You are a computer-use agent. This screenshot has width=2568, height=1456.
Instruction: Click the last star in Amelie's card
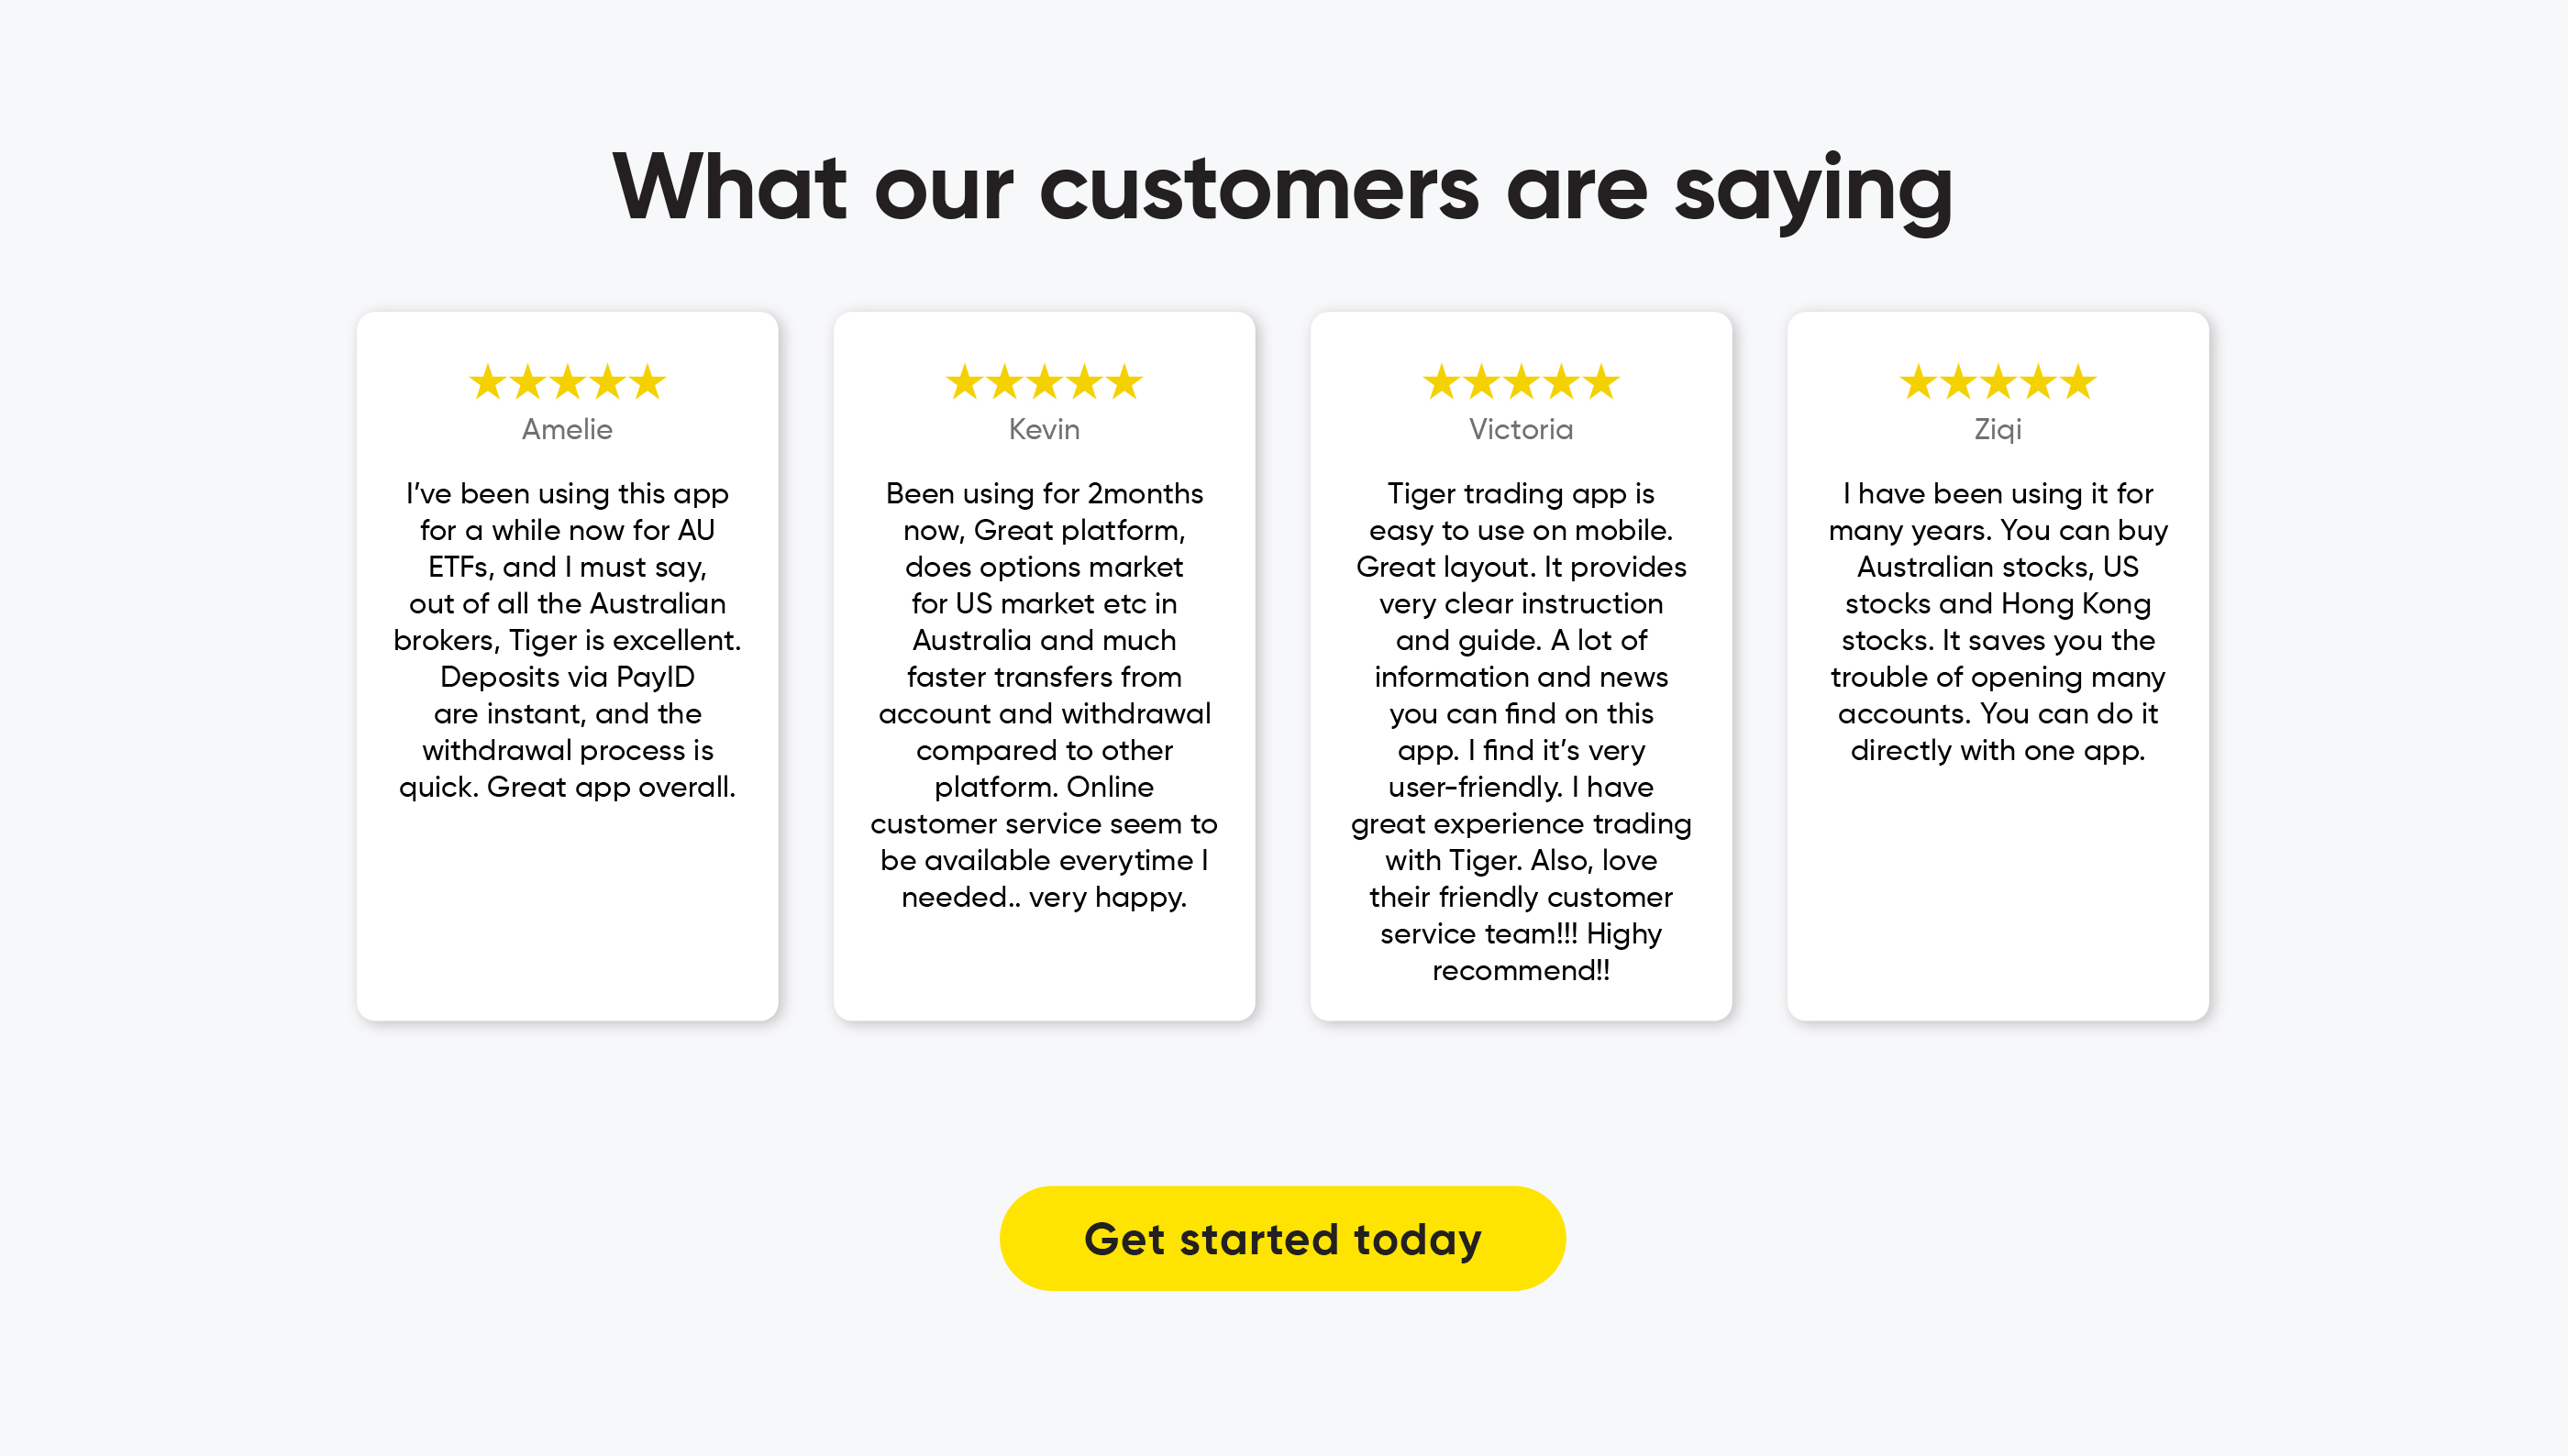[647, 382]
